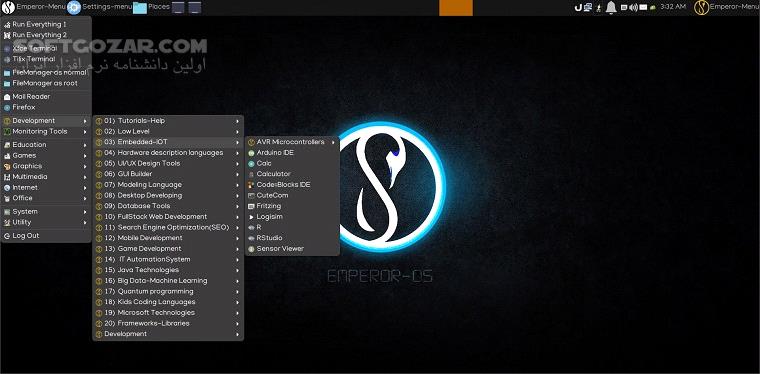760x374 pixels.
Task: Select 03) Embedded-IOT menu item
Action: pos(168,142)
